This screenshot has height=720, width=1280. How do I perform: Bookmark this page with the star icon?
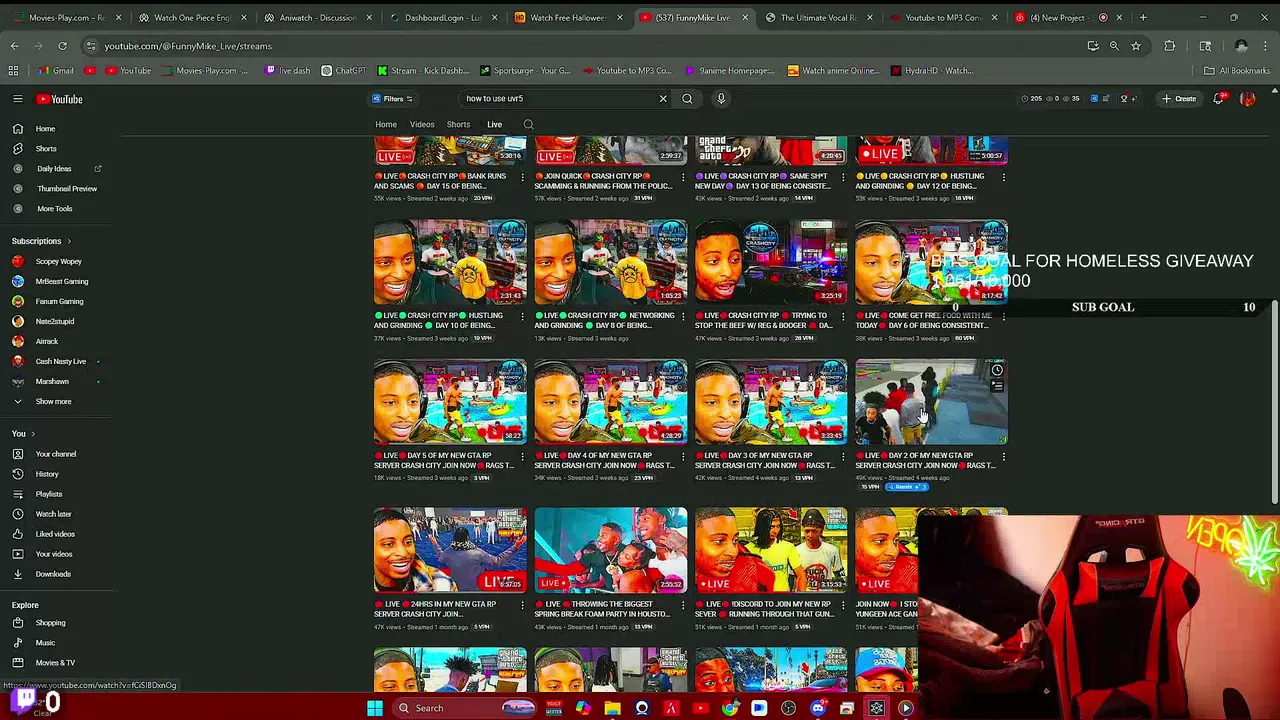[1135, 46]
